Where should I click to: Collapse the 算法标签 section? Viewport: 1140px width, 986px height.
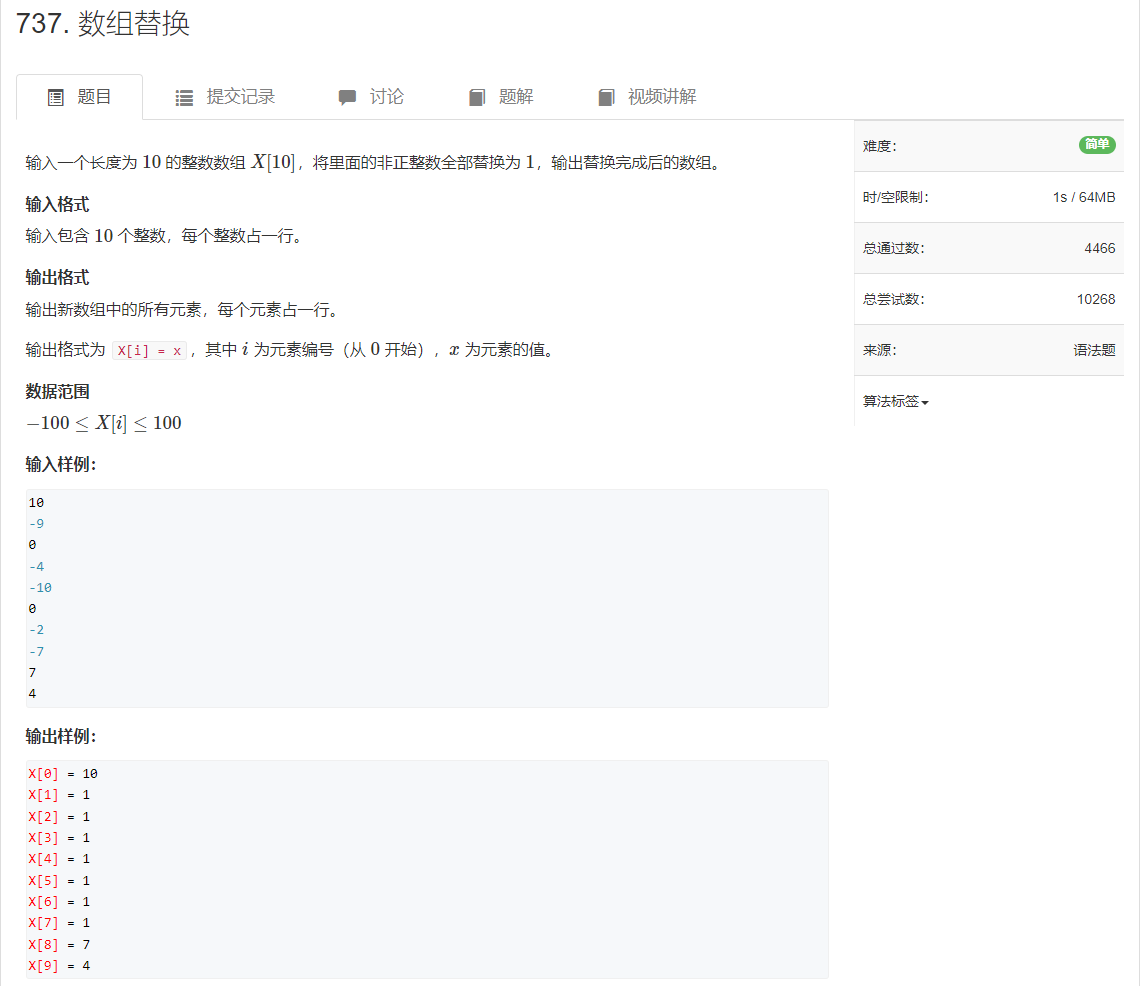coord(895,401)
